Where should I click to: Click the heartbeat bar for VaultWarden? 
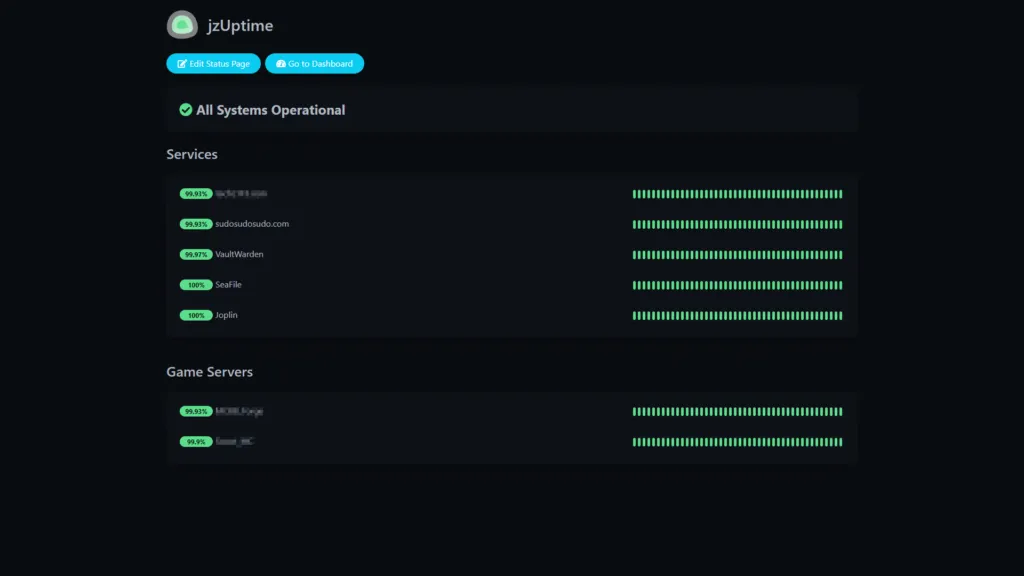click(737, 255)
